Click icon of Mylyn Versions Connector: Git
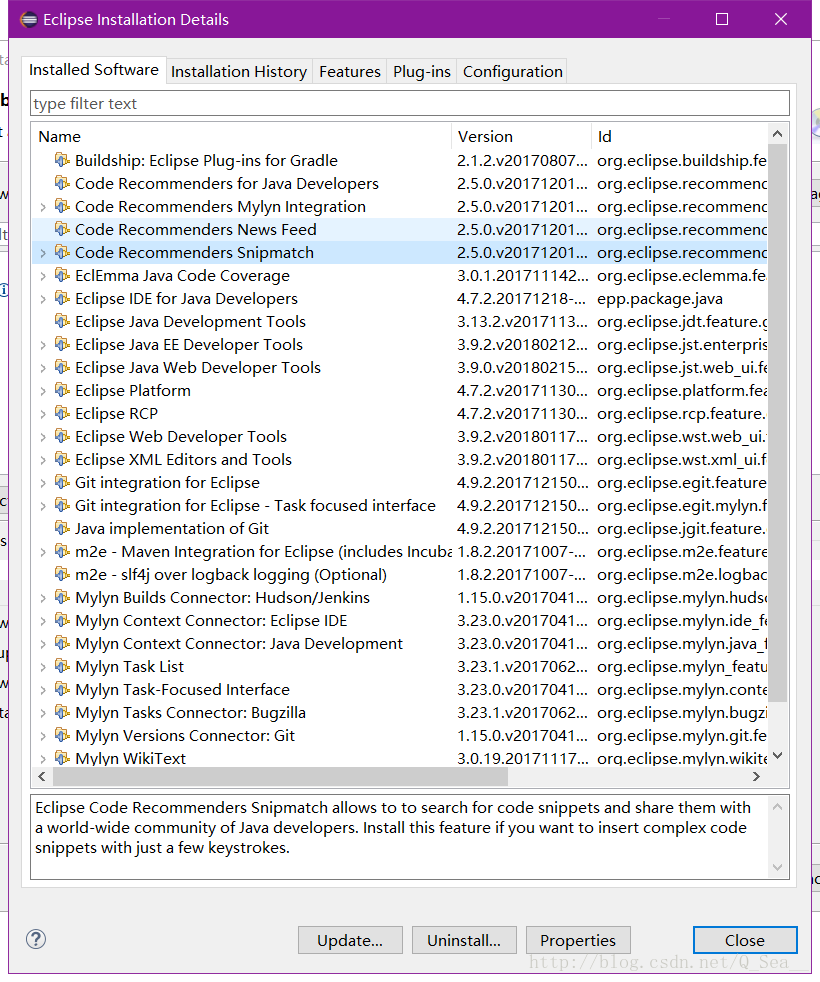This screenshot has width=820, height=982. tap(62, 735)
